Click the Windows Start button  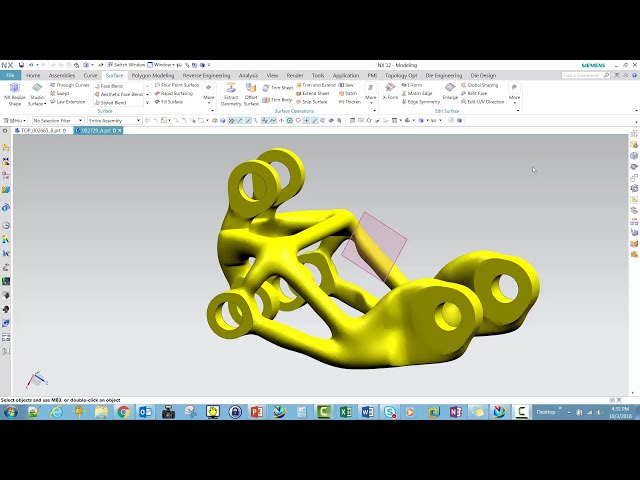pyautogui.click(x=11, y=412)
